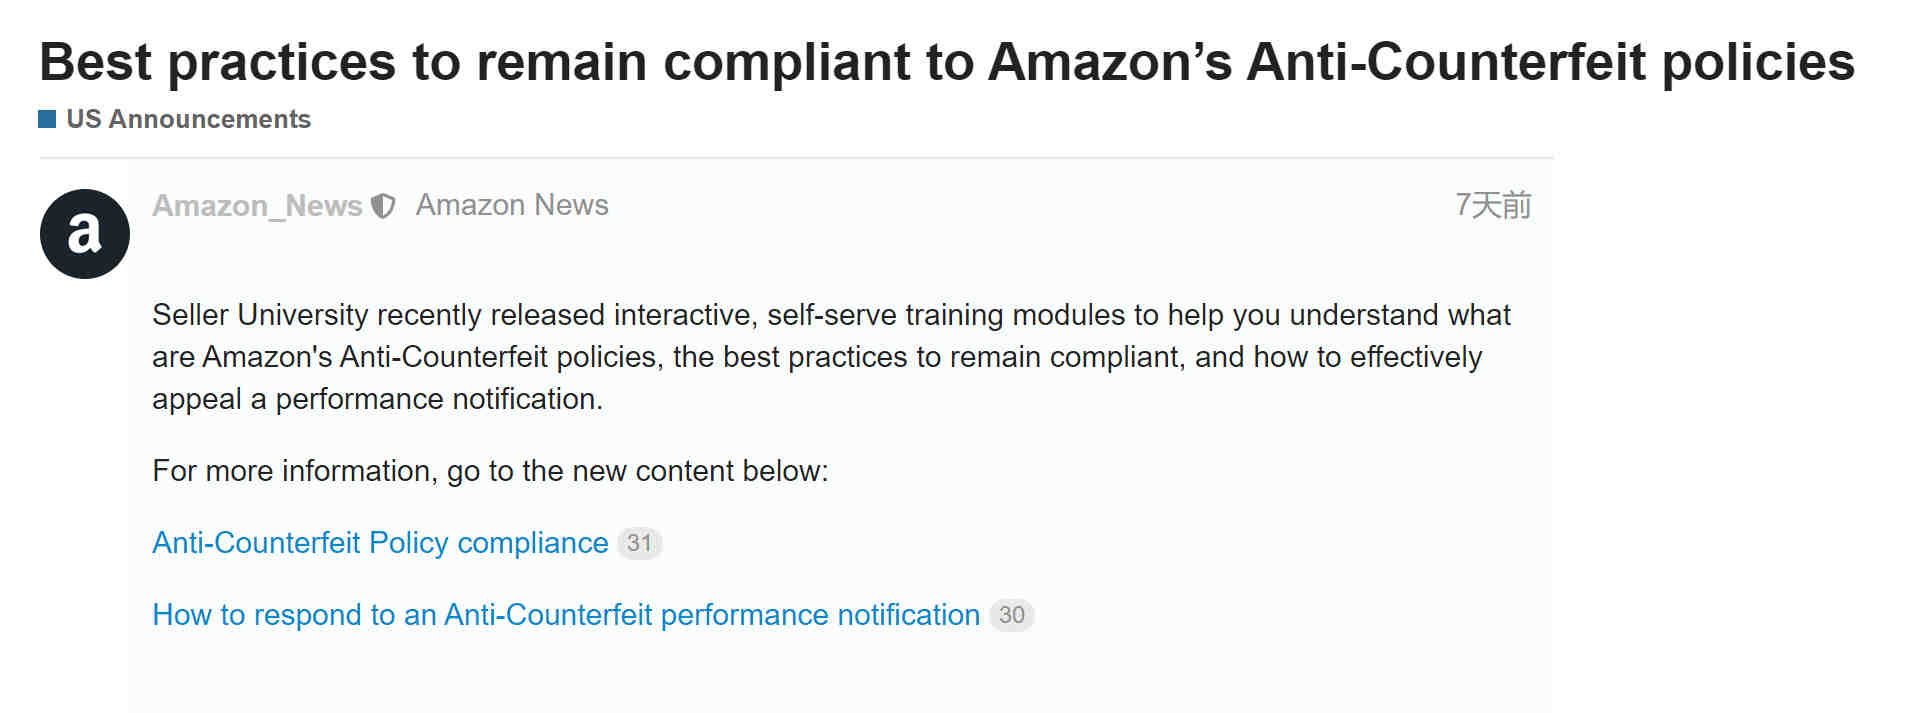The image size is (1907, 713).
Task: Open the Amazon_News username link
Action: tap(257, 205)
